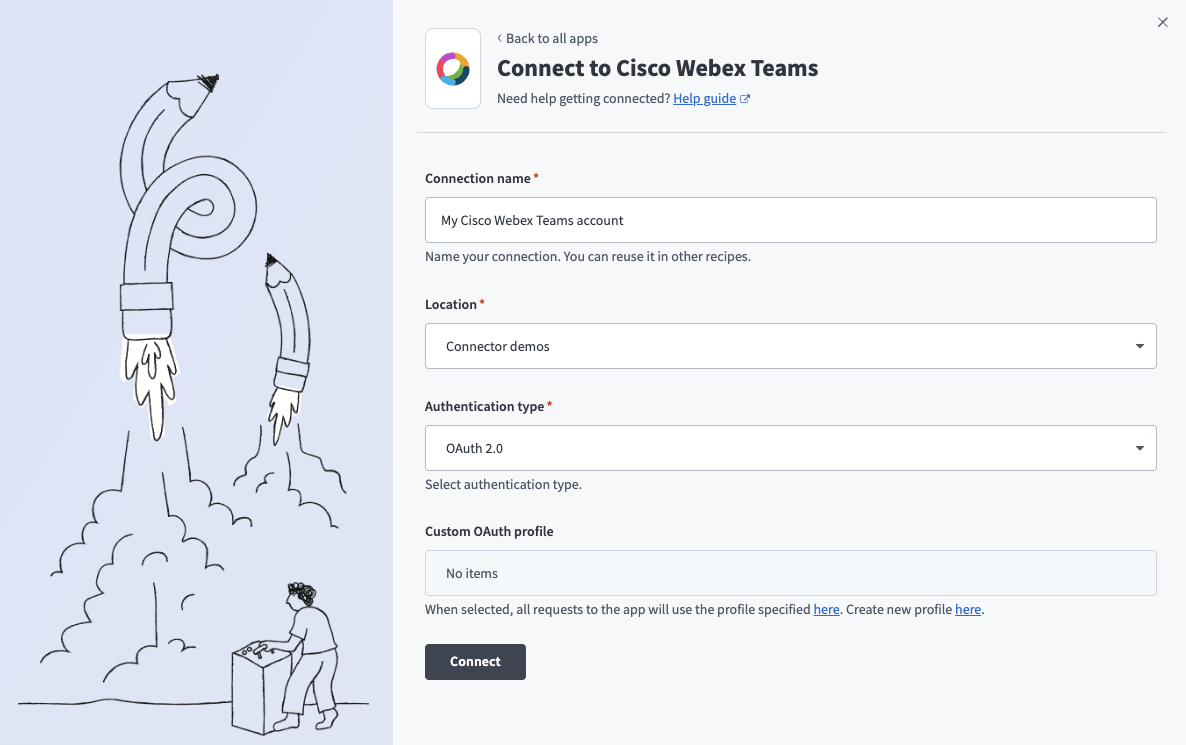1186x745 pixels.
Task: Open the Location dropdown arrow
Action: click(1138, 345)
